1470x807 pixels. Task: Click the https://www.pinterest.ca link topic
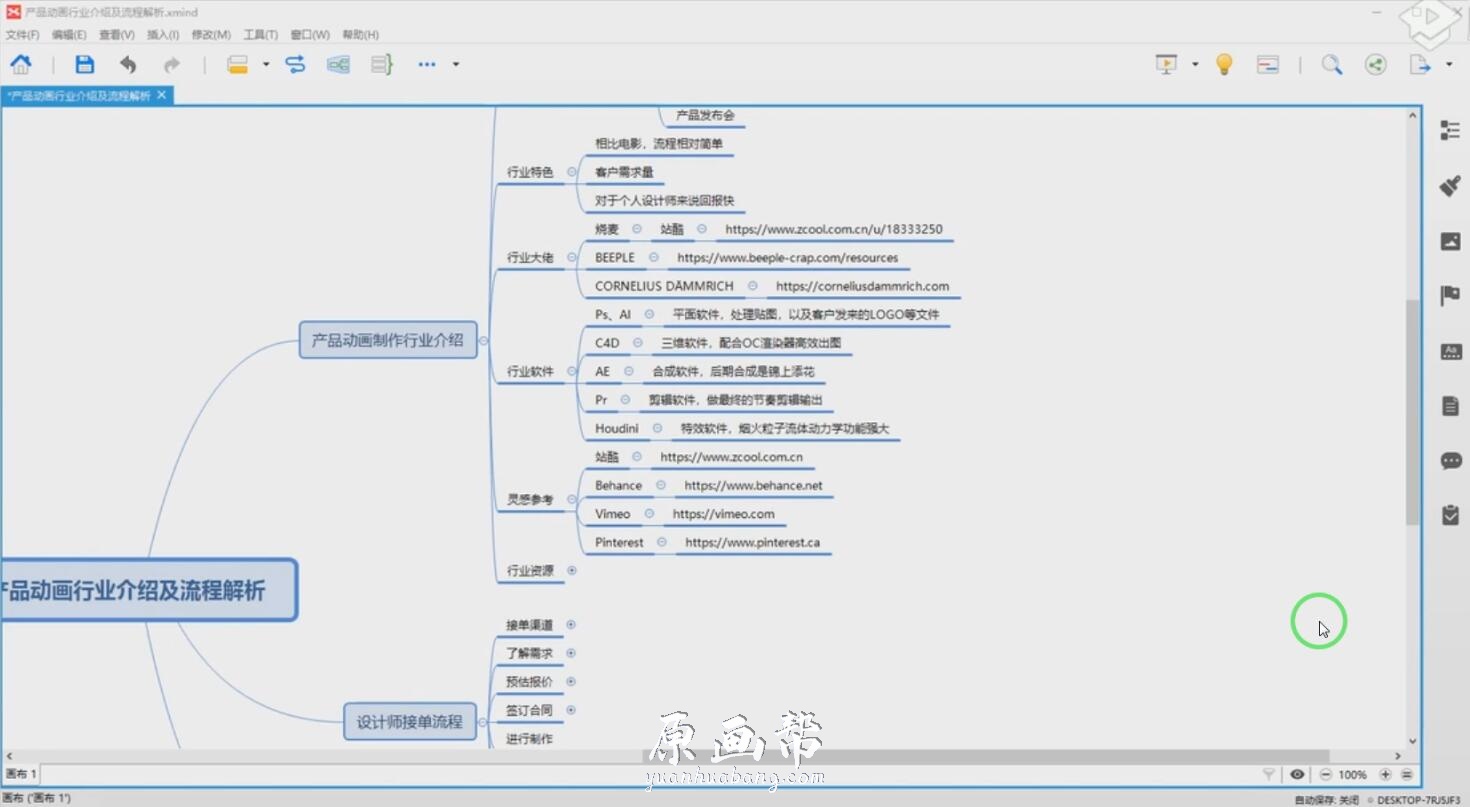click(x=752, y=542)
